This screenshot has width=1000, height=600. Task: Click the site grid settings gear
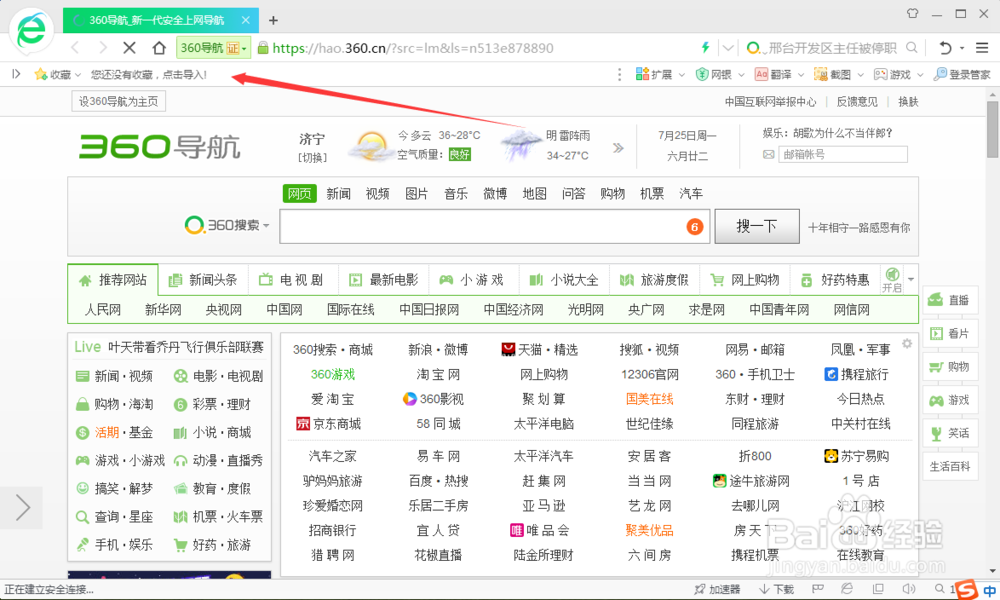(x=907, y=344)
